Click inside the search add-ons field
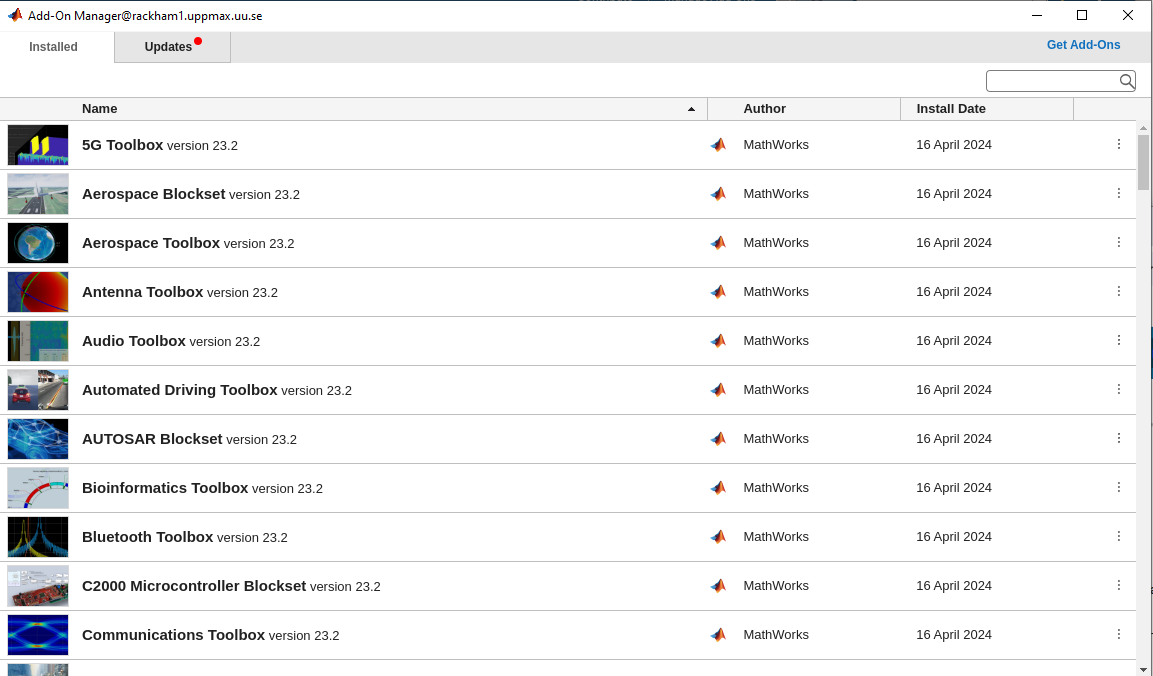 (1050, 81)
